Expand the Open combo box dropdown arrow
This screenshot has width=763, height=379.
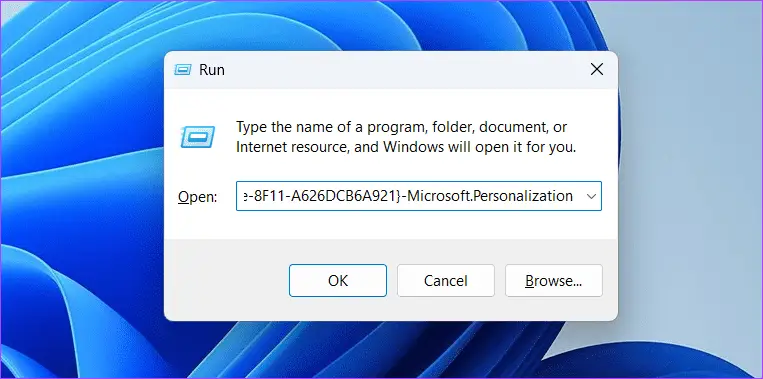point(591,196)
